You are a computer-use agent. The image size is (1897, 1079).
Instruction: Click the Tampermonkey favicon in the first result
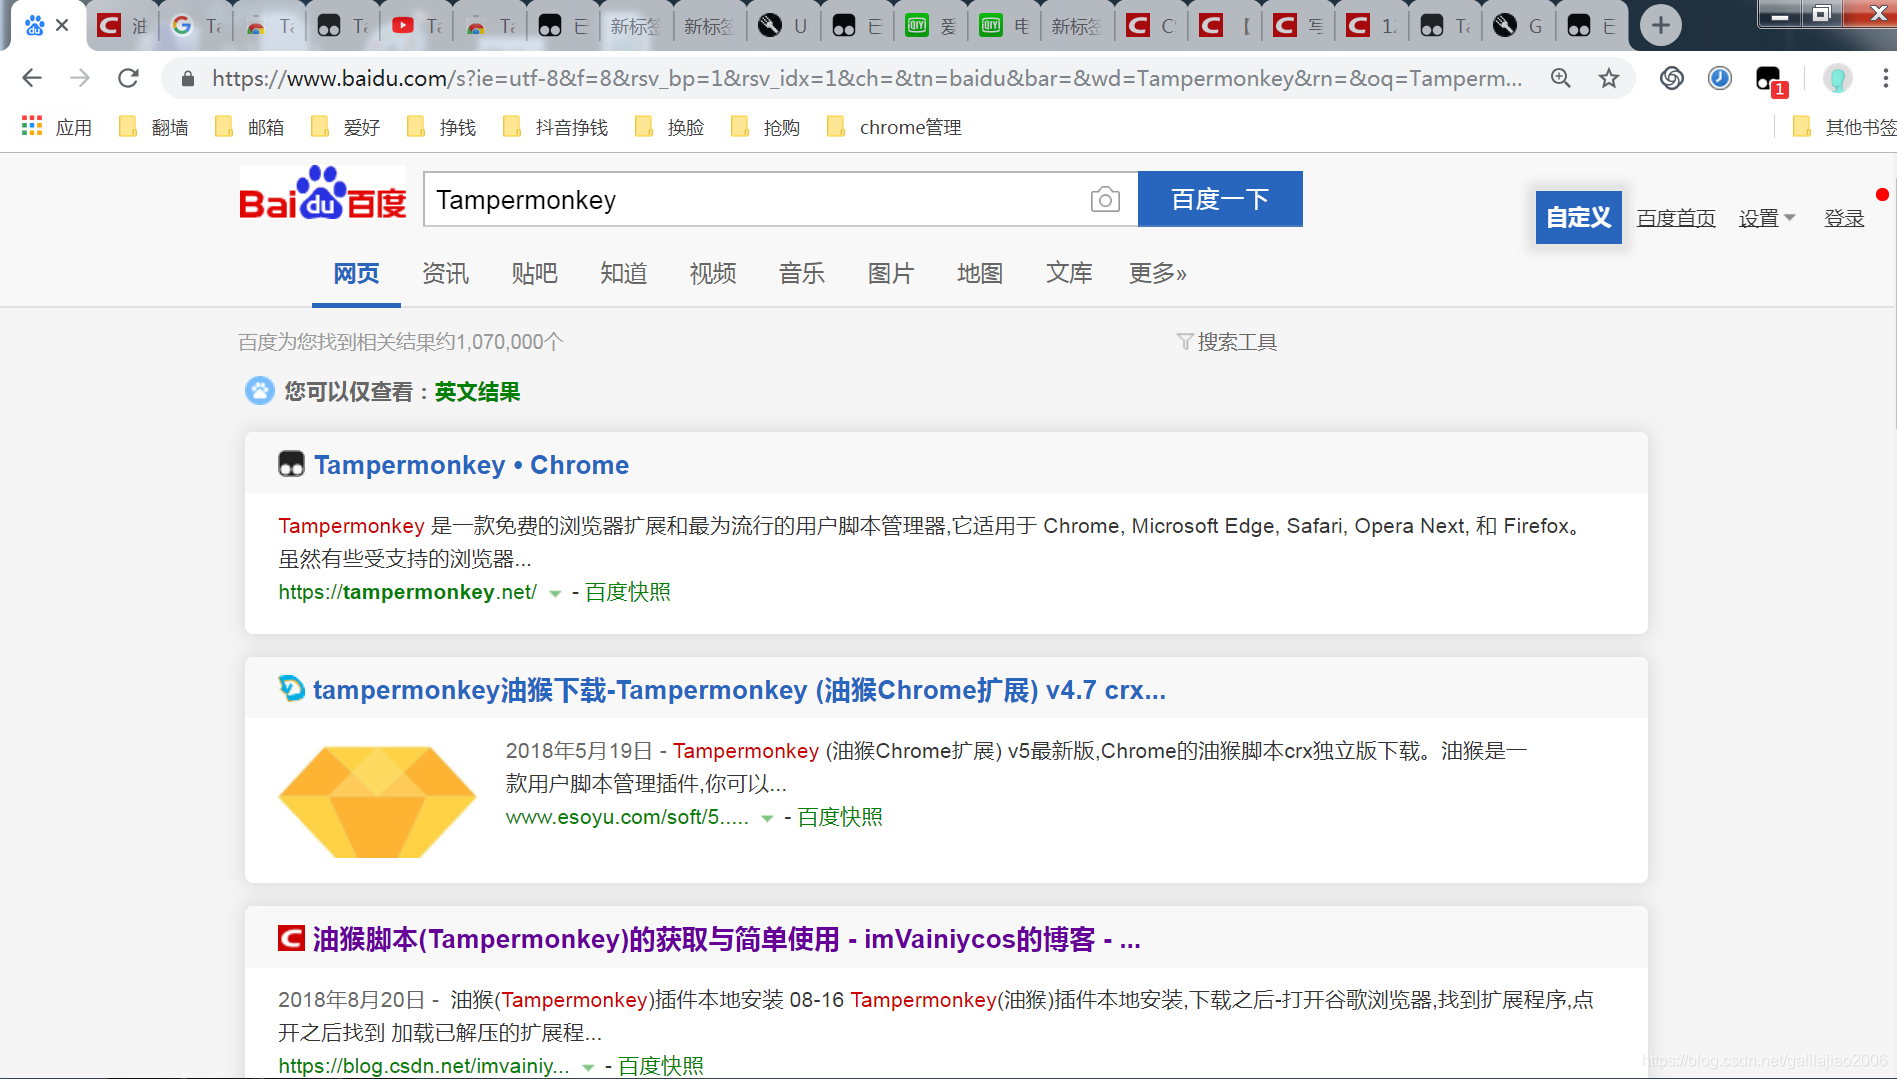click(x=291, y=464)
